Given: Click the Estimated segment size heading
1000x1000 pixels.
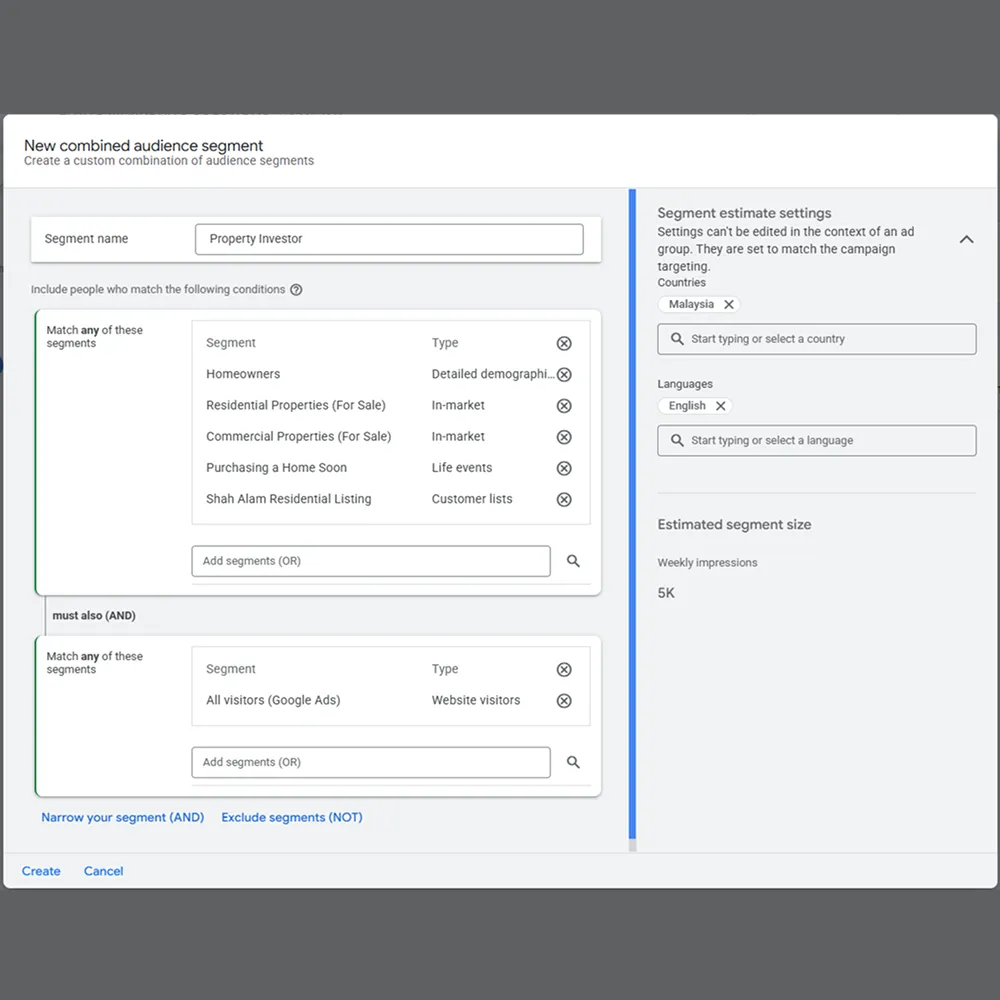Looking at the screenshot, I should (x=734, y=525).
